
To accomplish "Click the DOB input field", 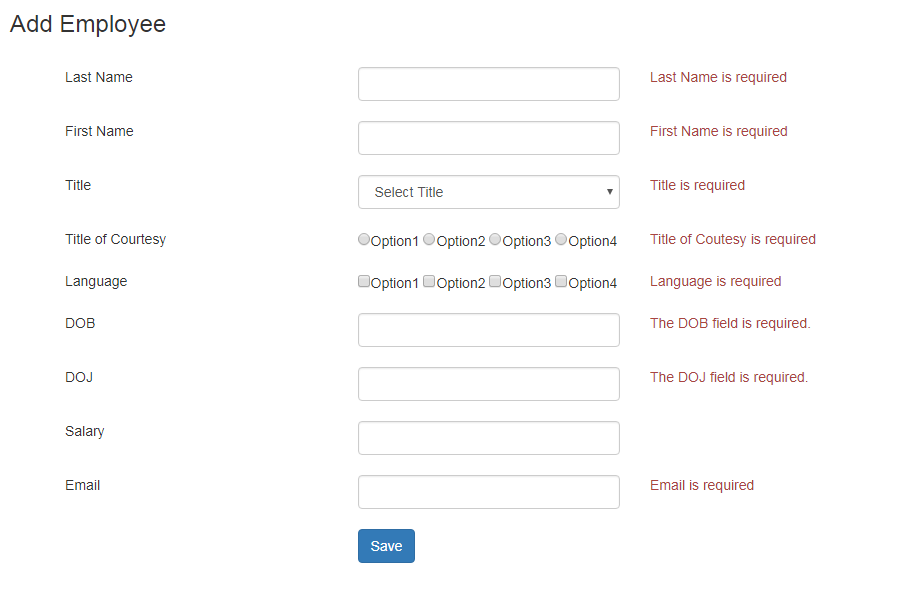I will click(x=488, y=330).
